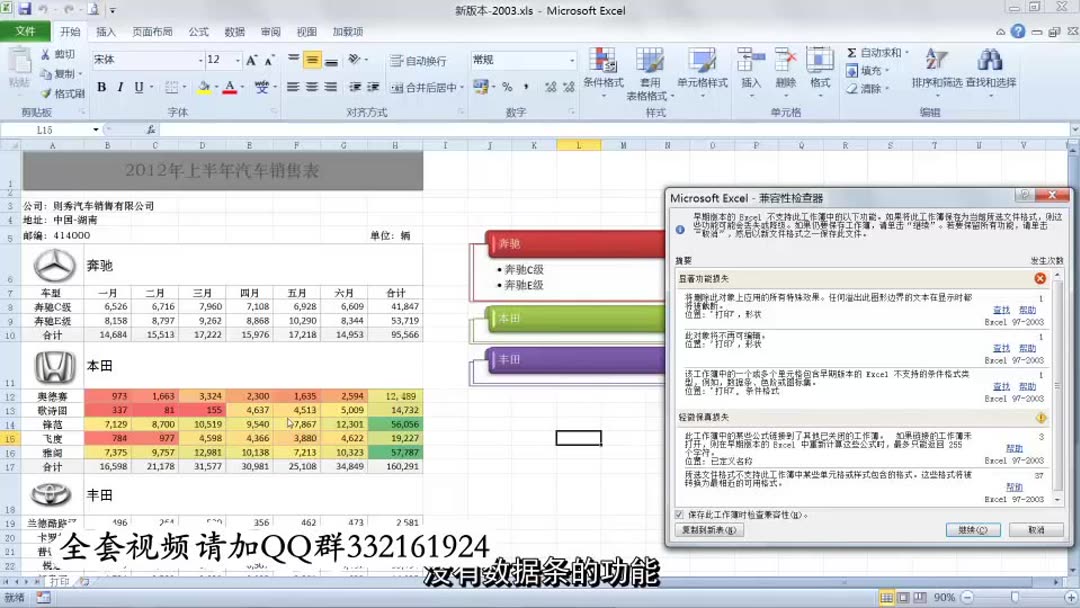Open the 文件 (File) menu
Screen dimensions: 1080x608
click(x=27, y=31)
